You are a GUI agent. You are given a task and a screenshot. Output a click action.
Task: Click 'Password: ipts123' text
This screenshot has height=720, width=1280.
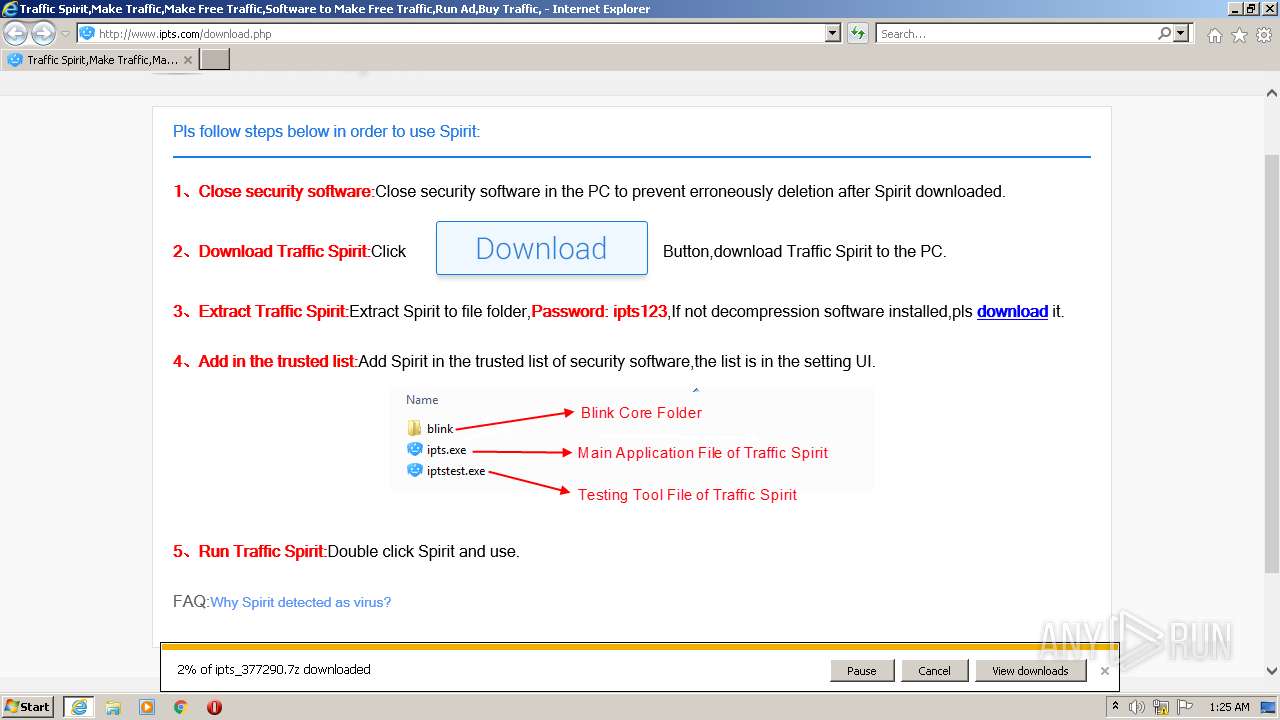[x=599, y=311]
